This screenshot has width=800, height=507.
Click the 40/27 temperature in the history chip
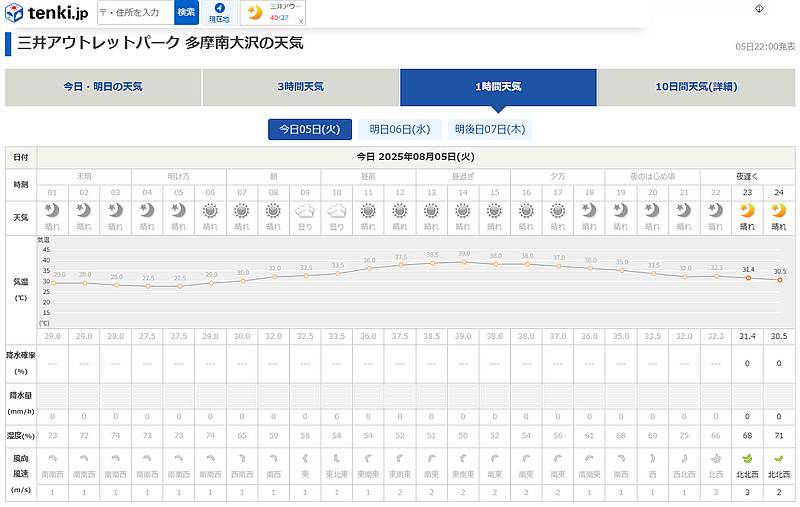click(x=279, y=18)
